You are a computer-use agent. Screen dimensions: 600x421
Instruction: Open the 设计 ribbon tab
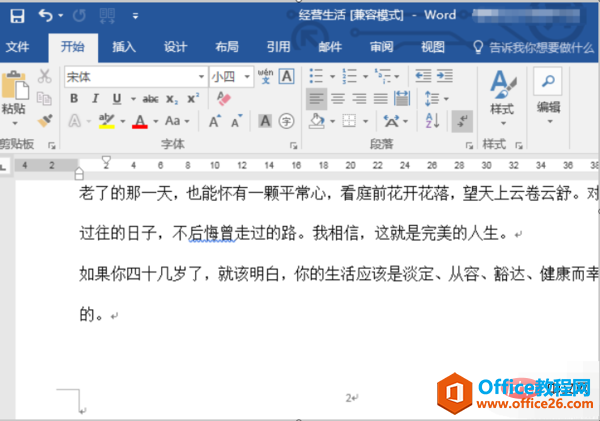[x=176, y=47]
